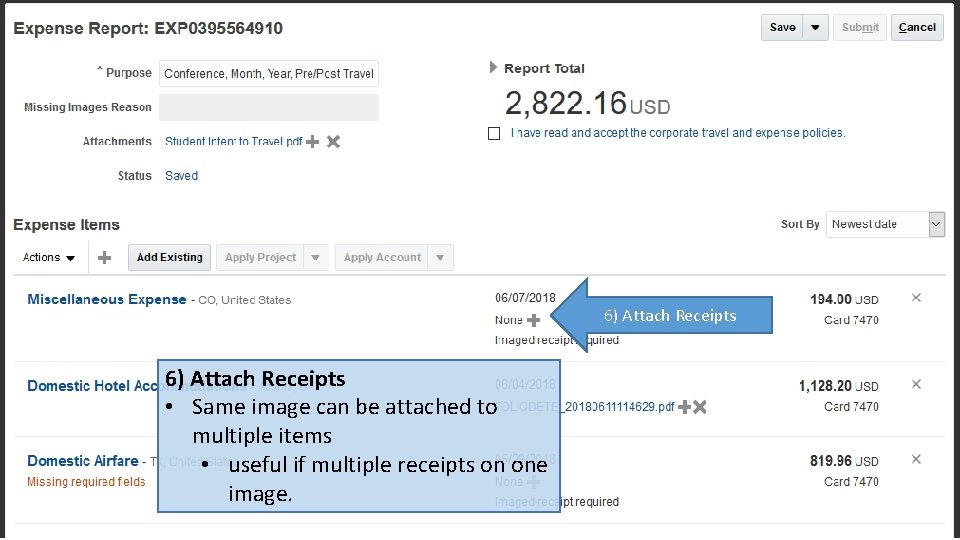Screen dimensions: 960x540
Task: Accept corporate travel and expense policies checkbox
Action: coord(494,133)
